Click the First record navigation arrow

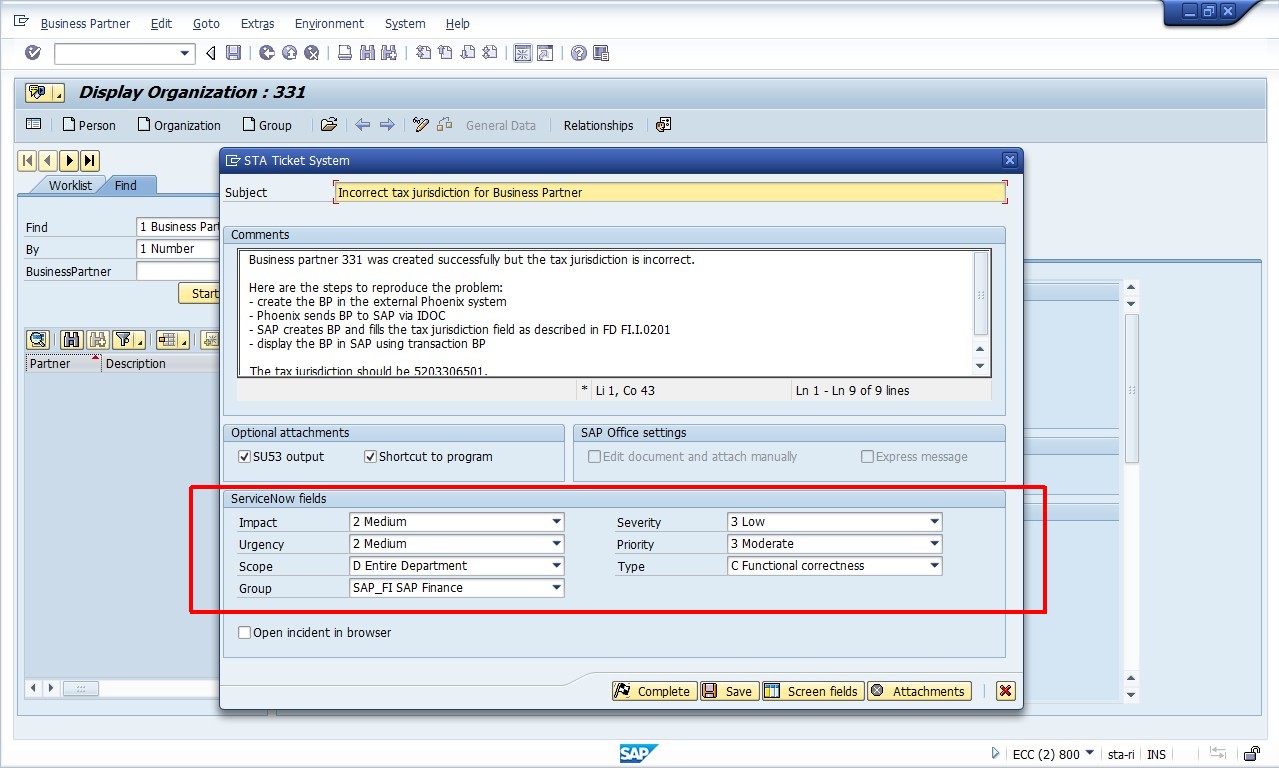27,160
